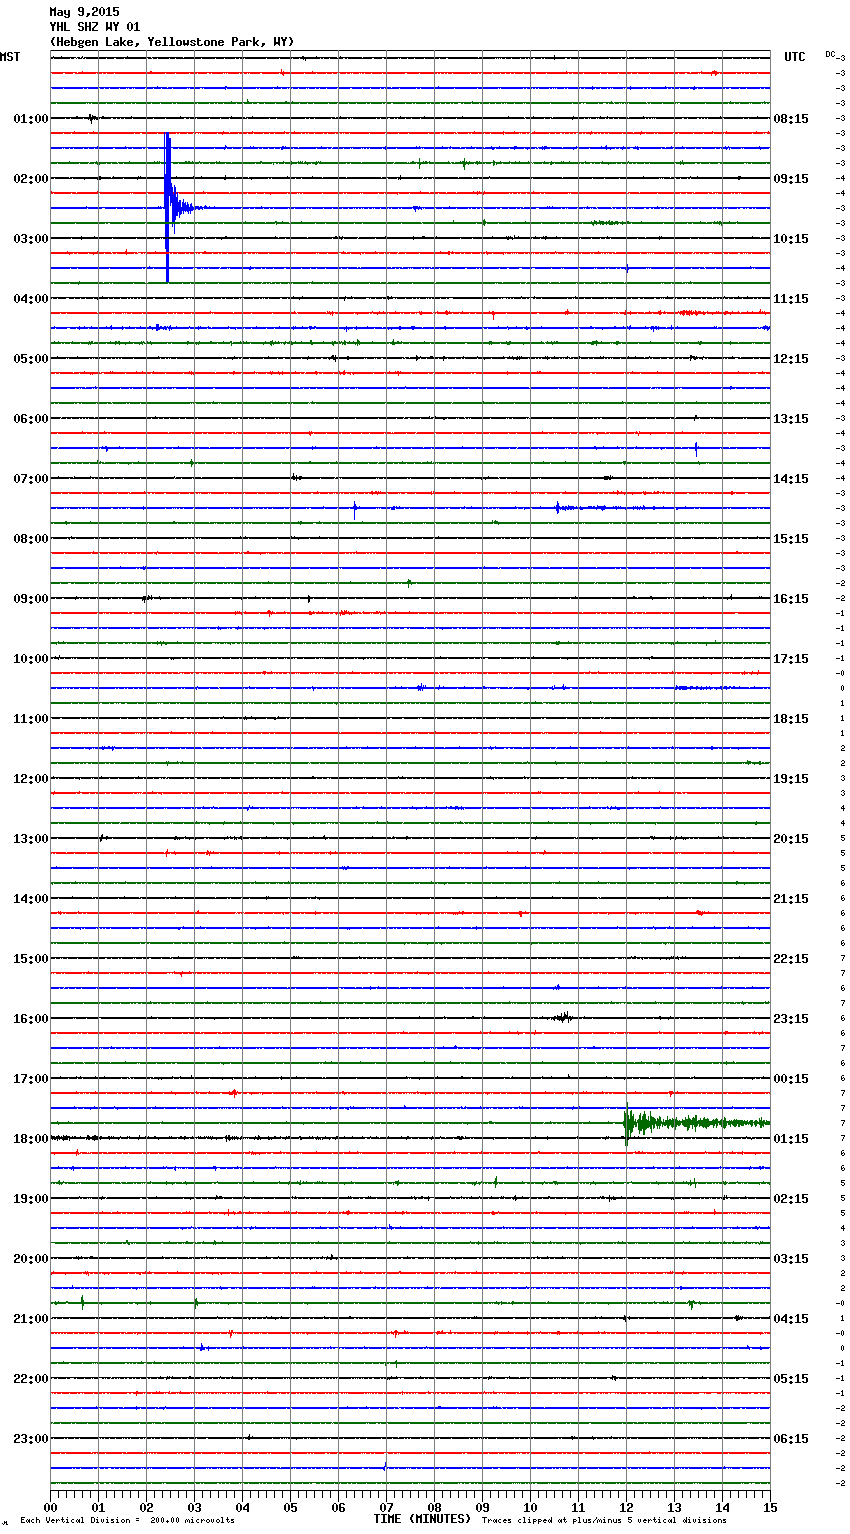850x1534 pixels.
Task: Click the 09:15 UTC time label
Action: (791, 179)
